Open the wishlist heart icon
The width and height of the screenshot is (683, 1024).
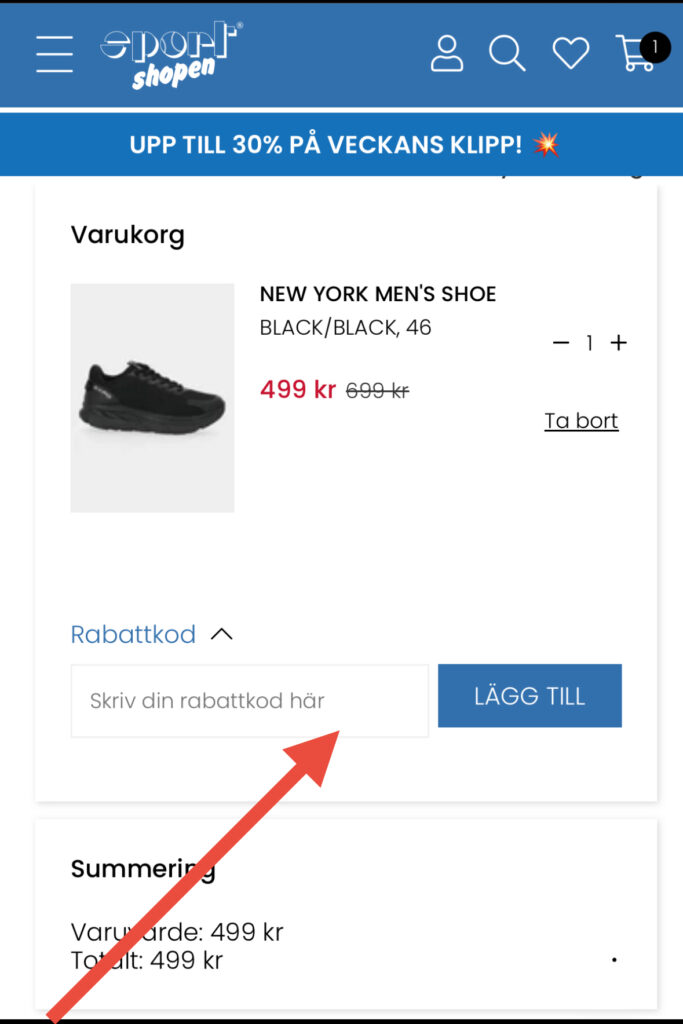tap(571, 53)
